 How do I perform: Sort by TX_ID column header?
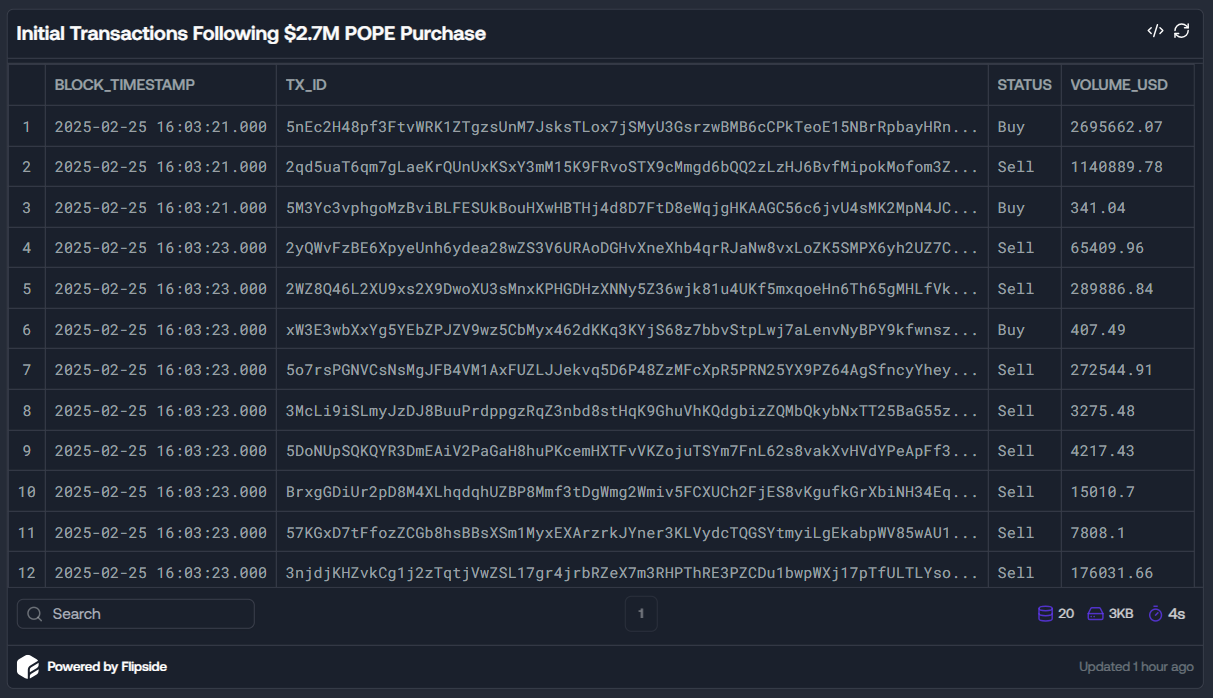pos(306,85)
